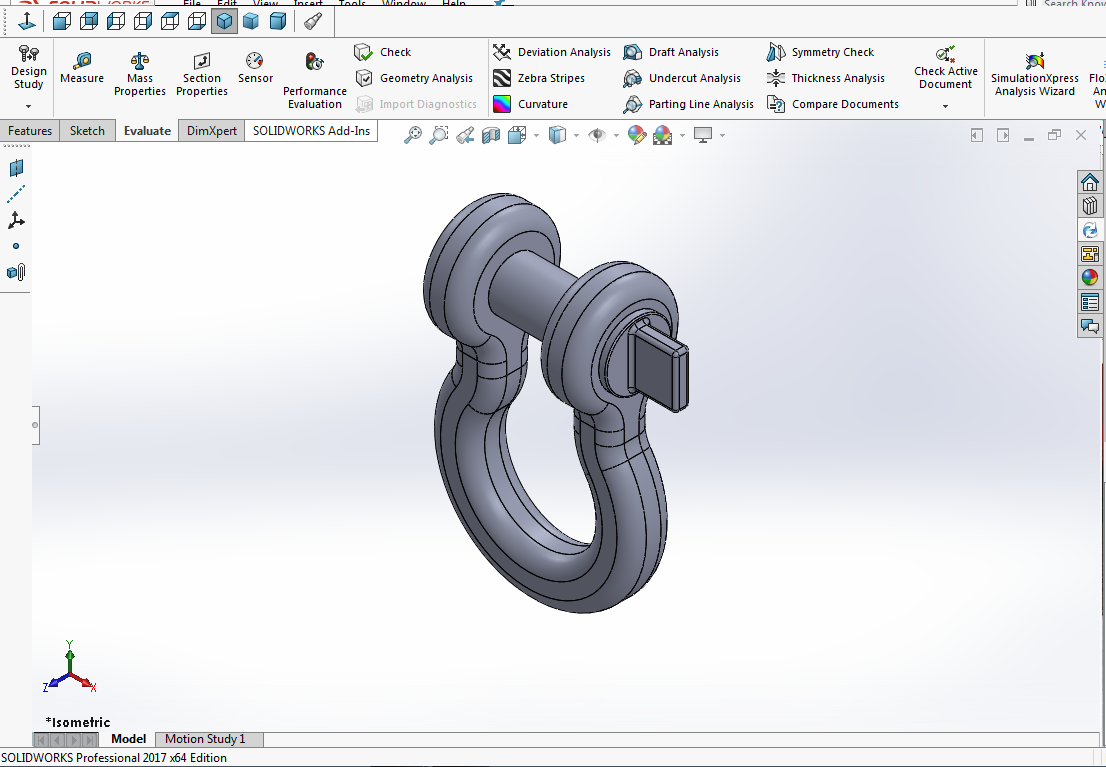Open the Design Library task pane
The width and height of the screenshot is (1106, 767).
(x=1090, y=204)
